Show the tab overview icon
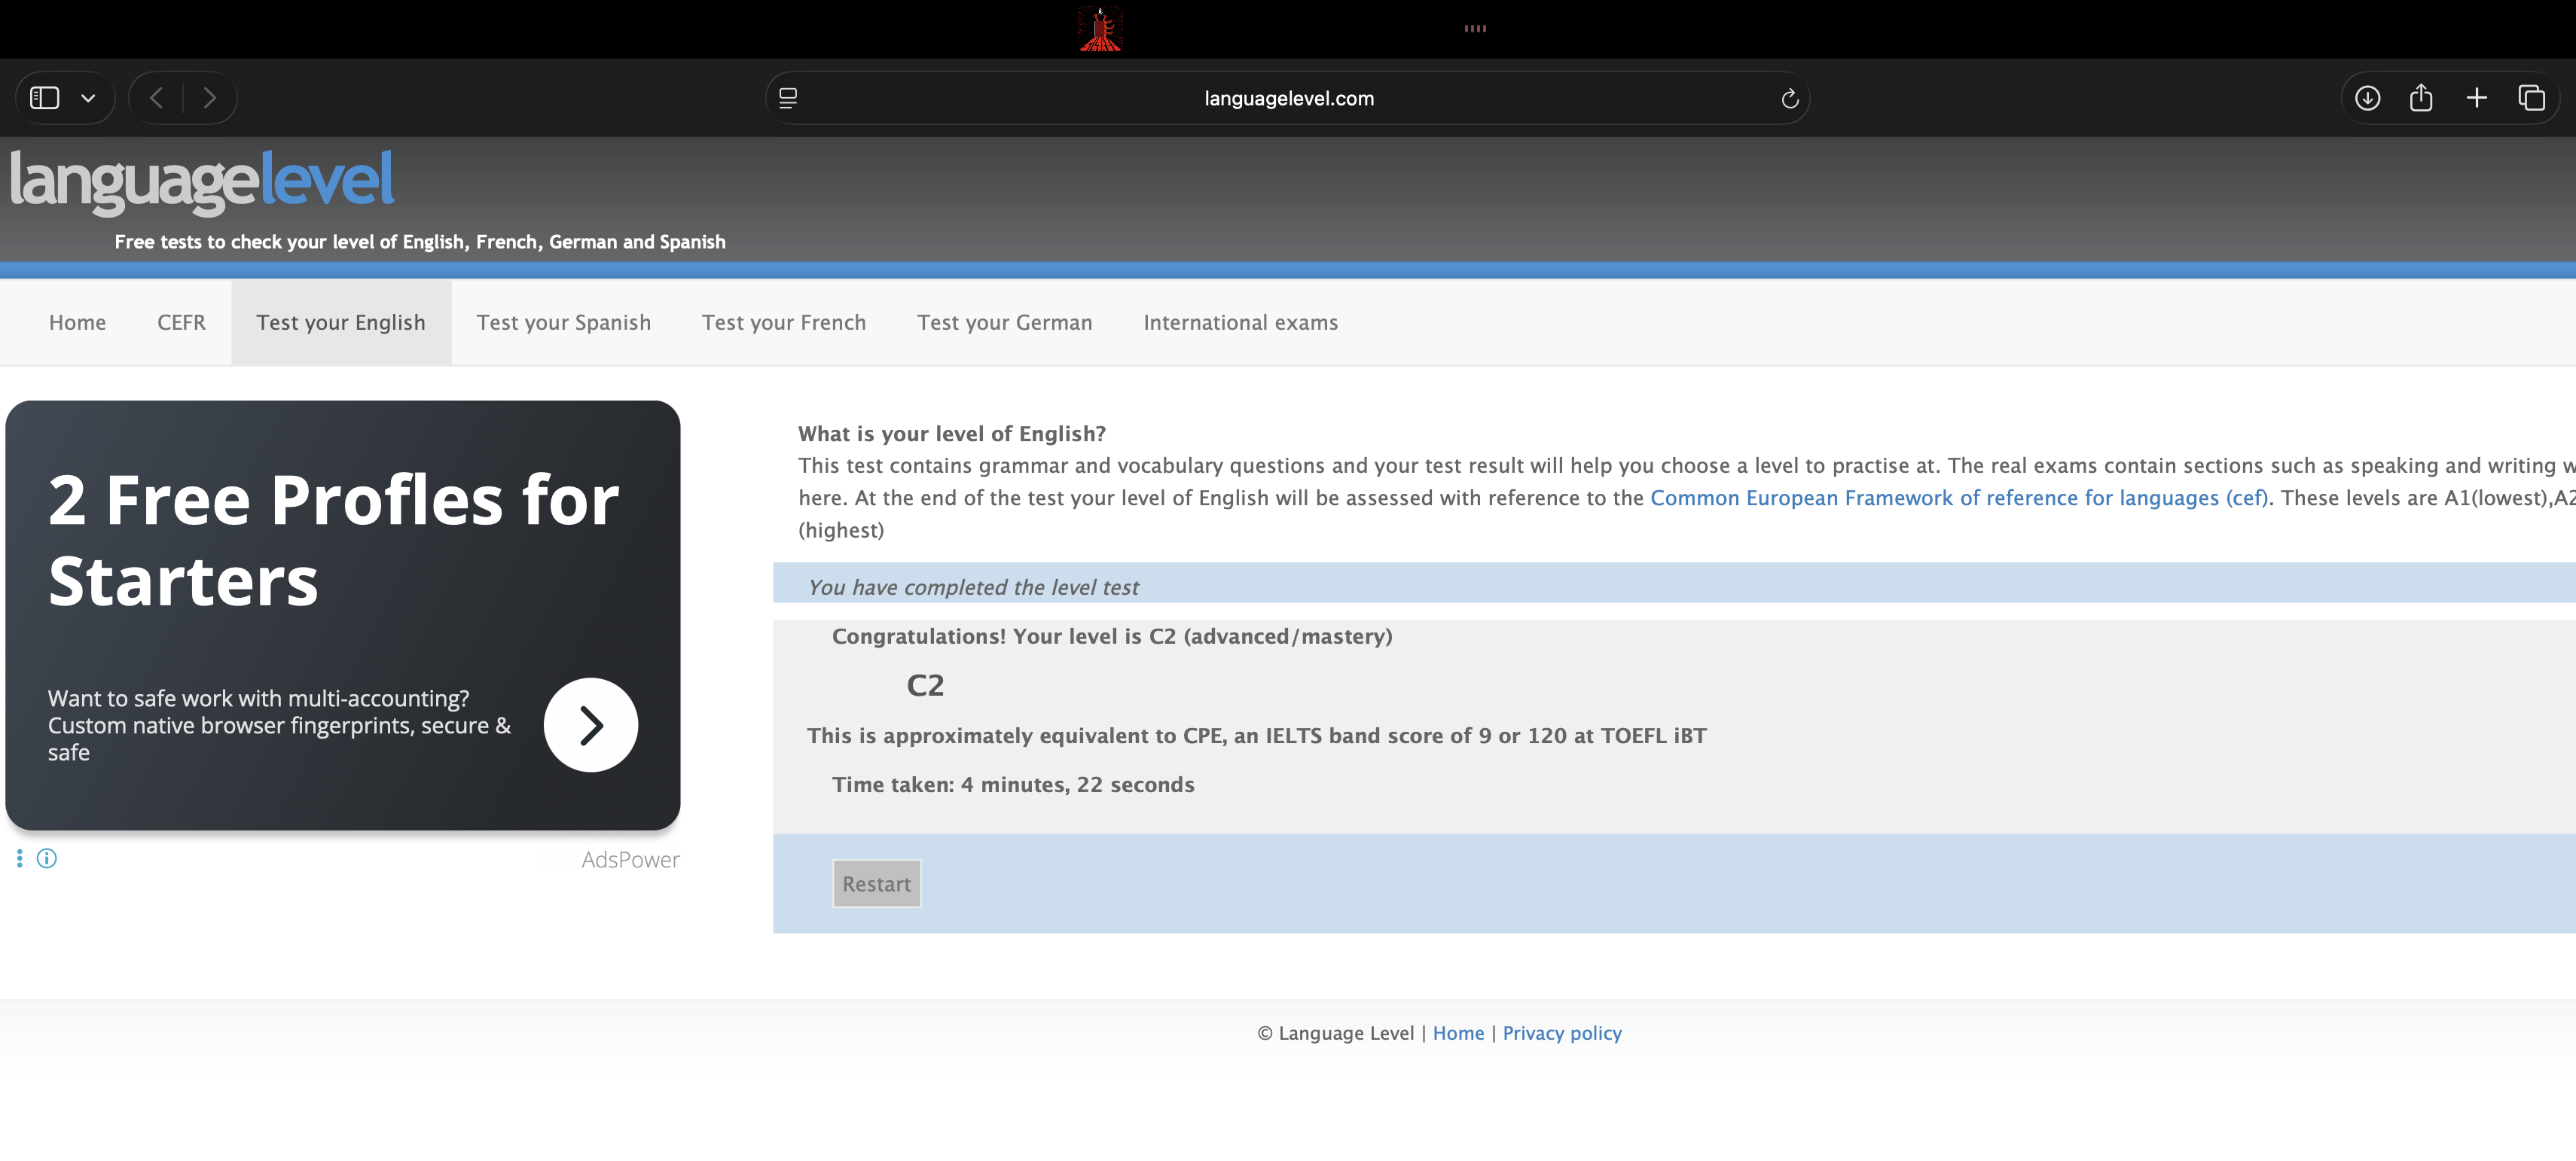The height and width of the screenshot is (1161, 2576). 2531,98
